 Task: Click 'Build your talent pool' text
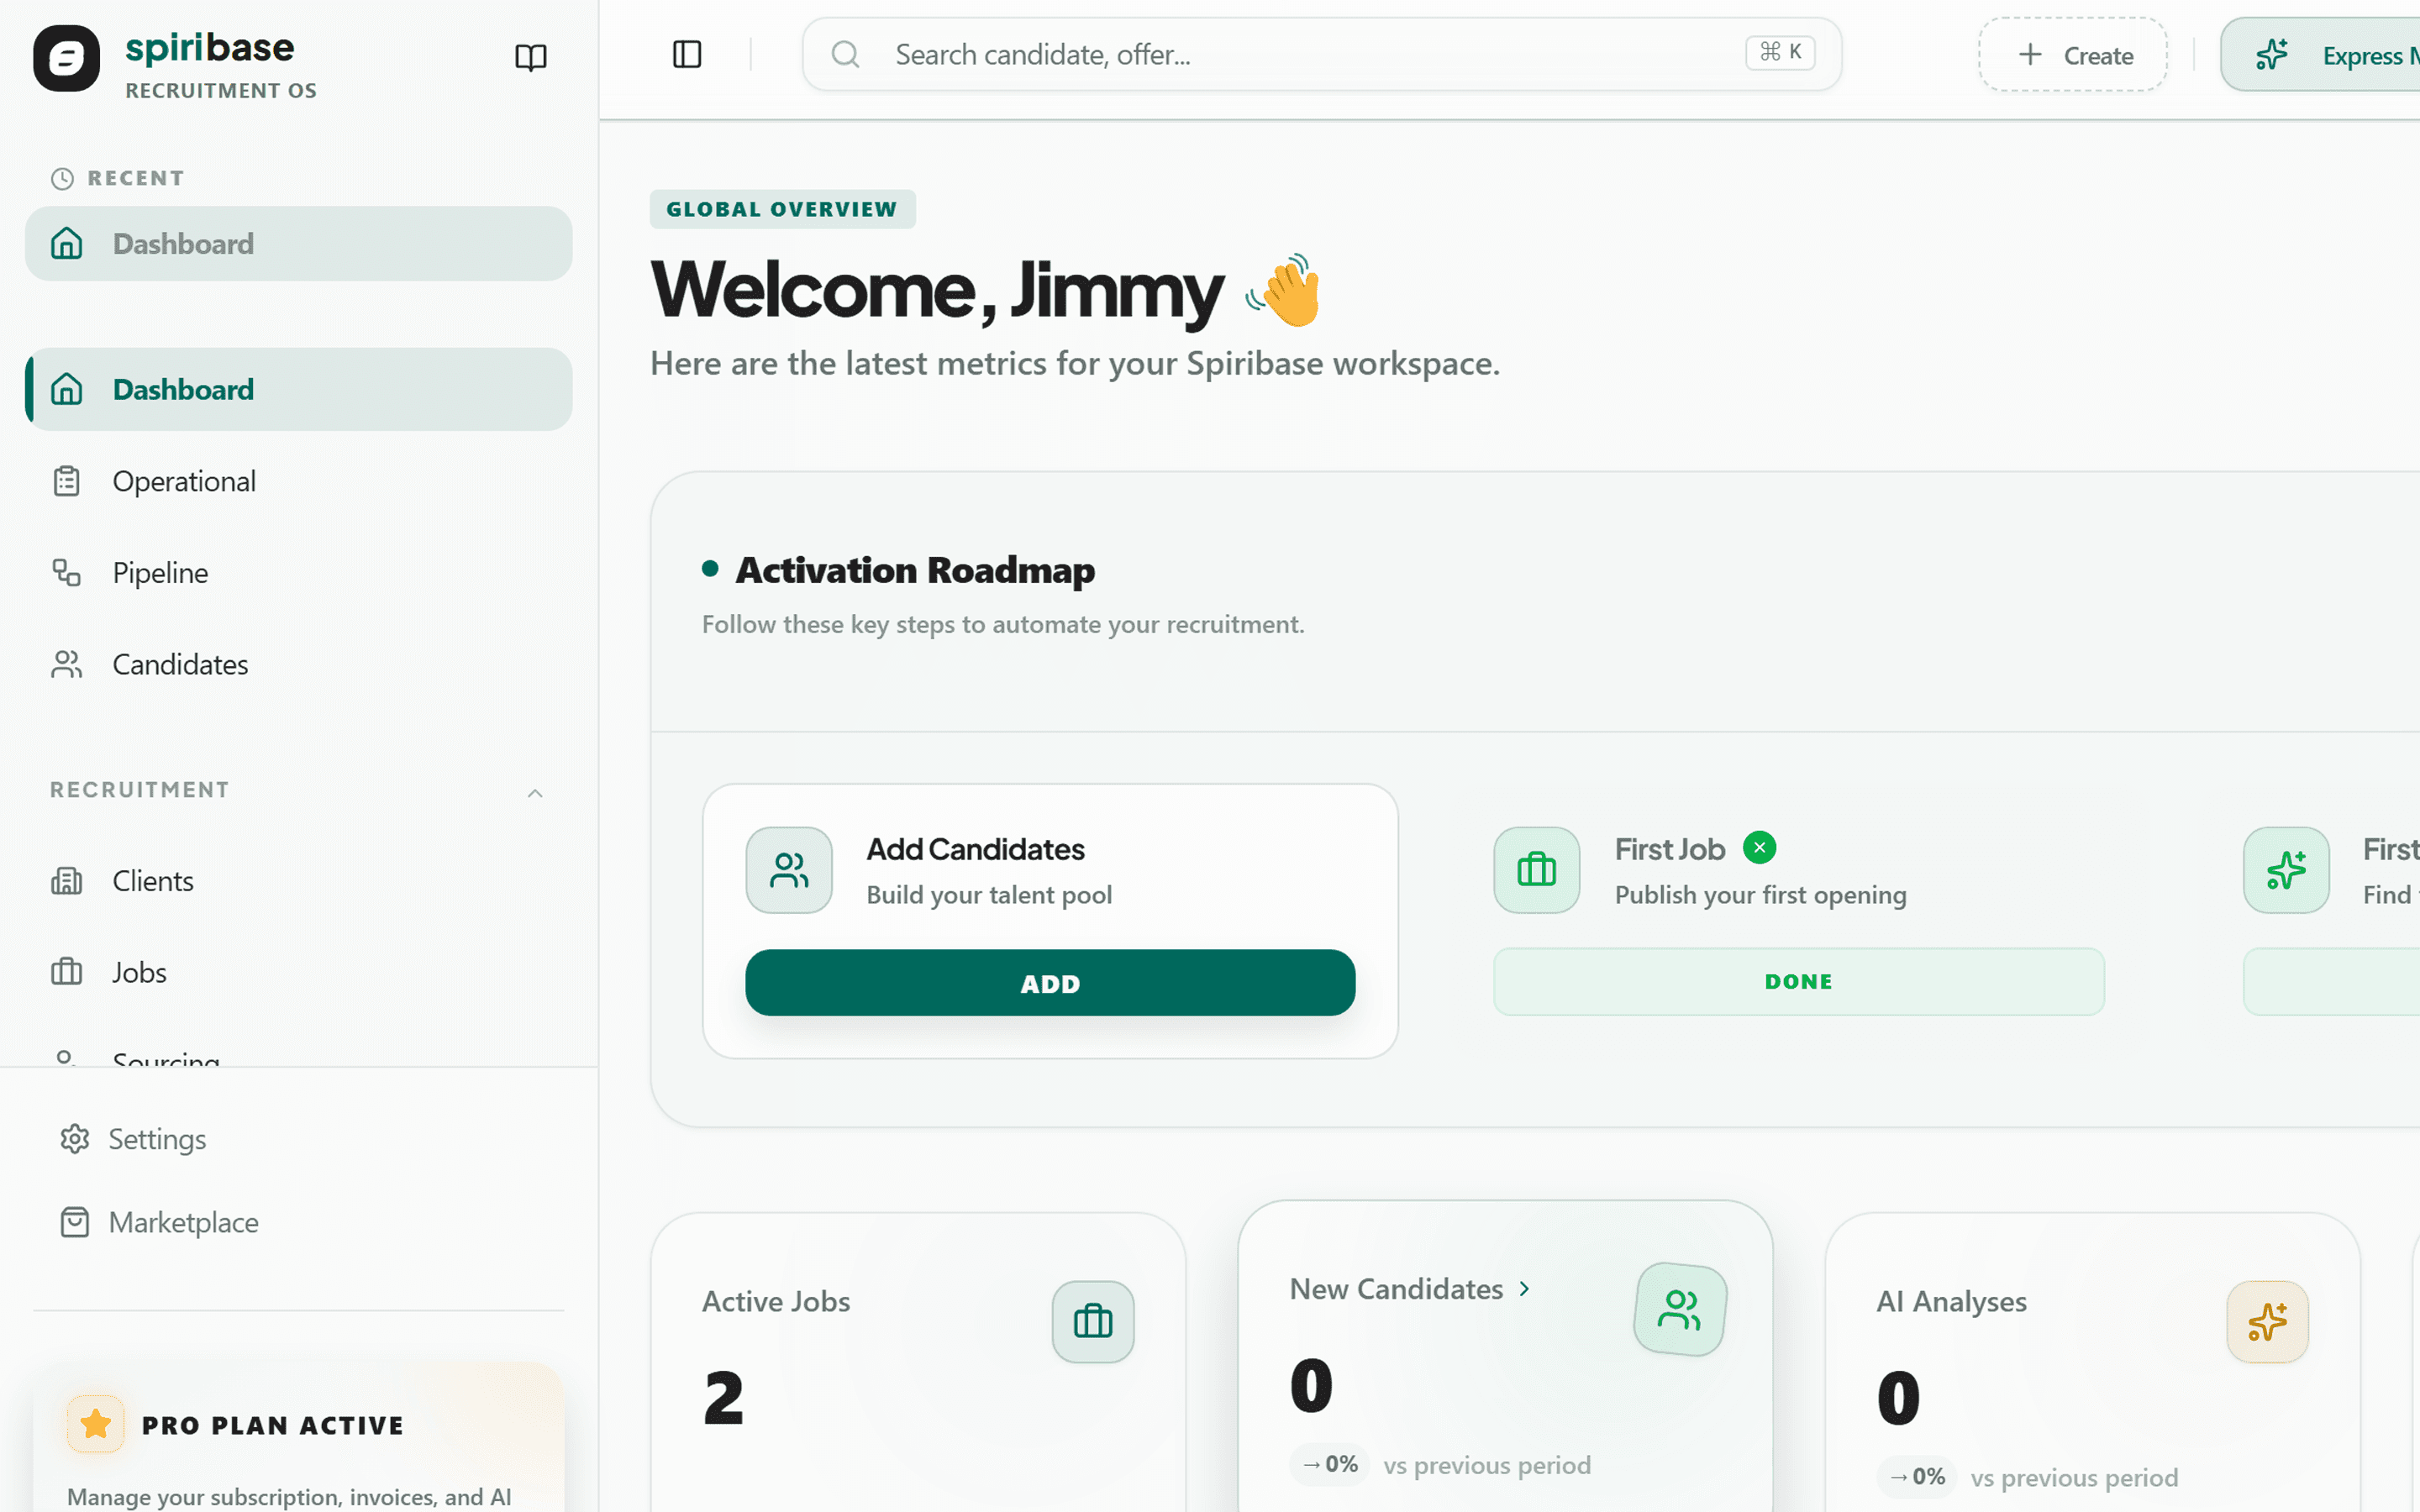tap(989, 895)
